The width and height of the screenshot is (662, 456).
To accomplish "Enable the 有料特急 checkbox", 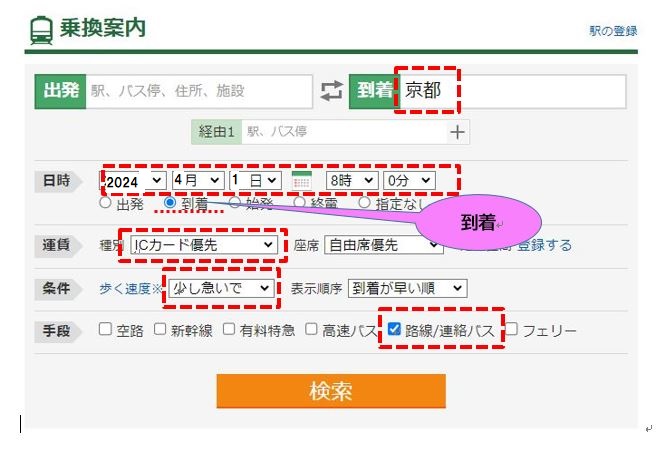I will coord(229,329).
